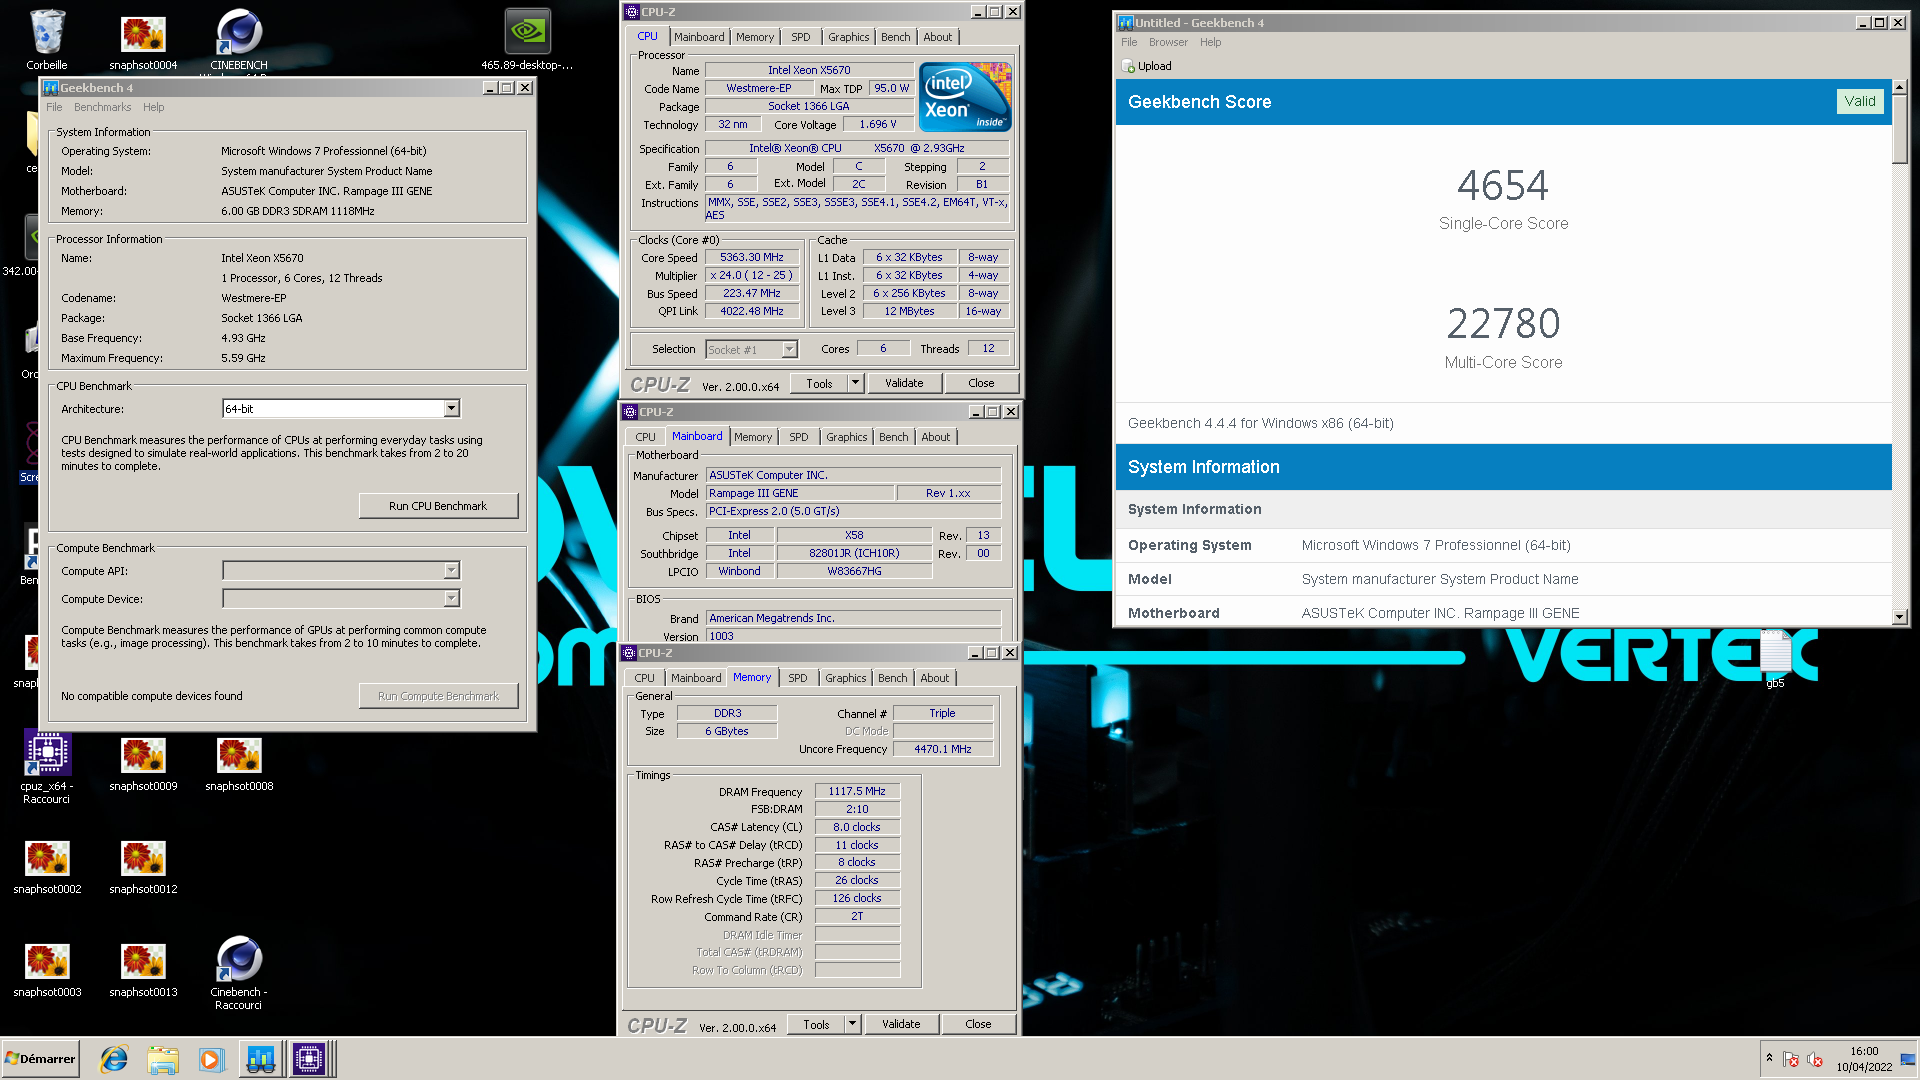Screen dimensions: 1920x1080
Task: Switch to Mainboard tab in top CPU-Z
Action: [699, 37]
